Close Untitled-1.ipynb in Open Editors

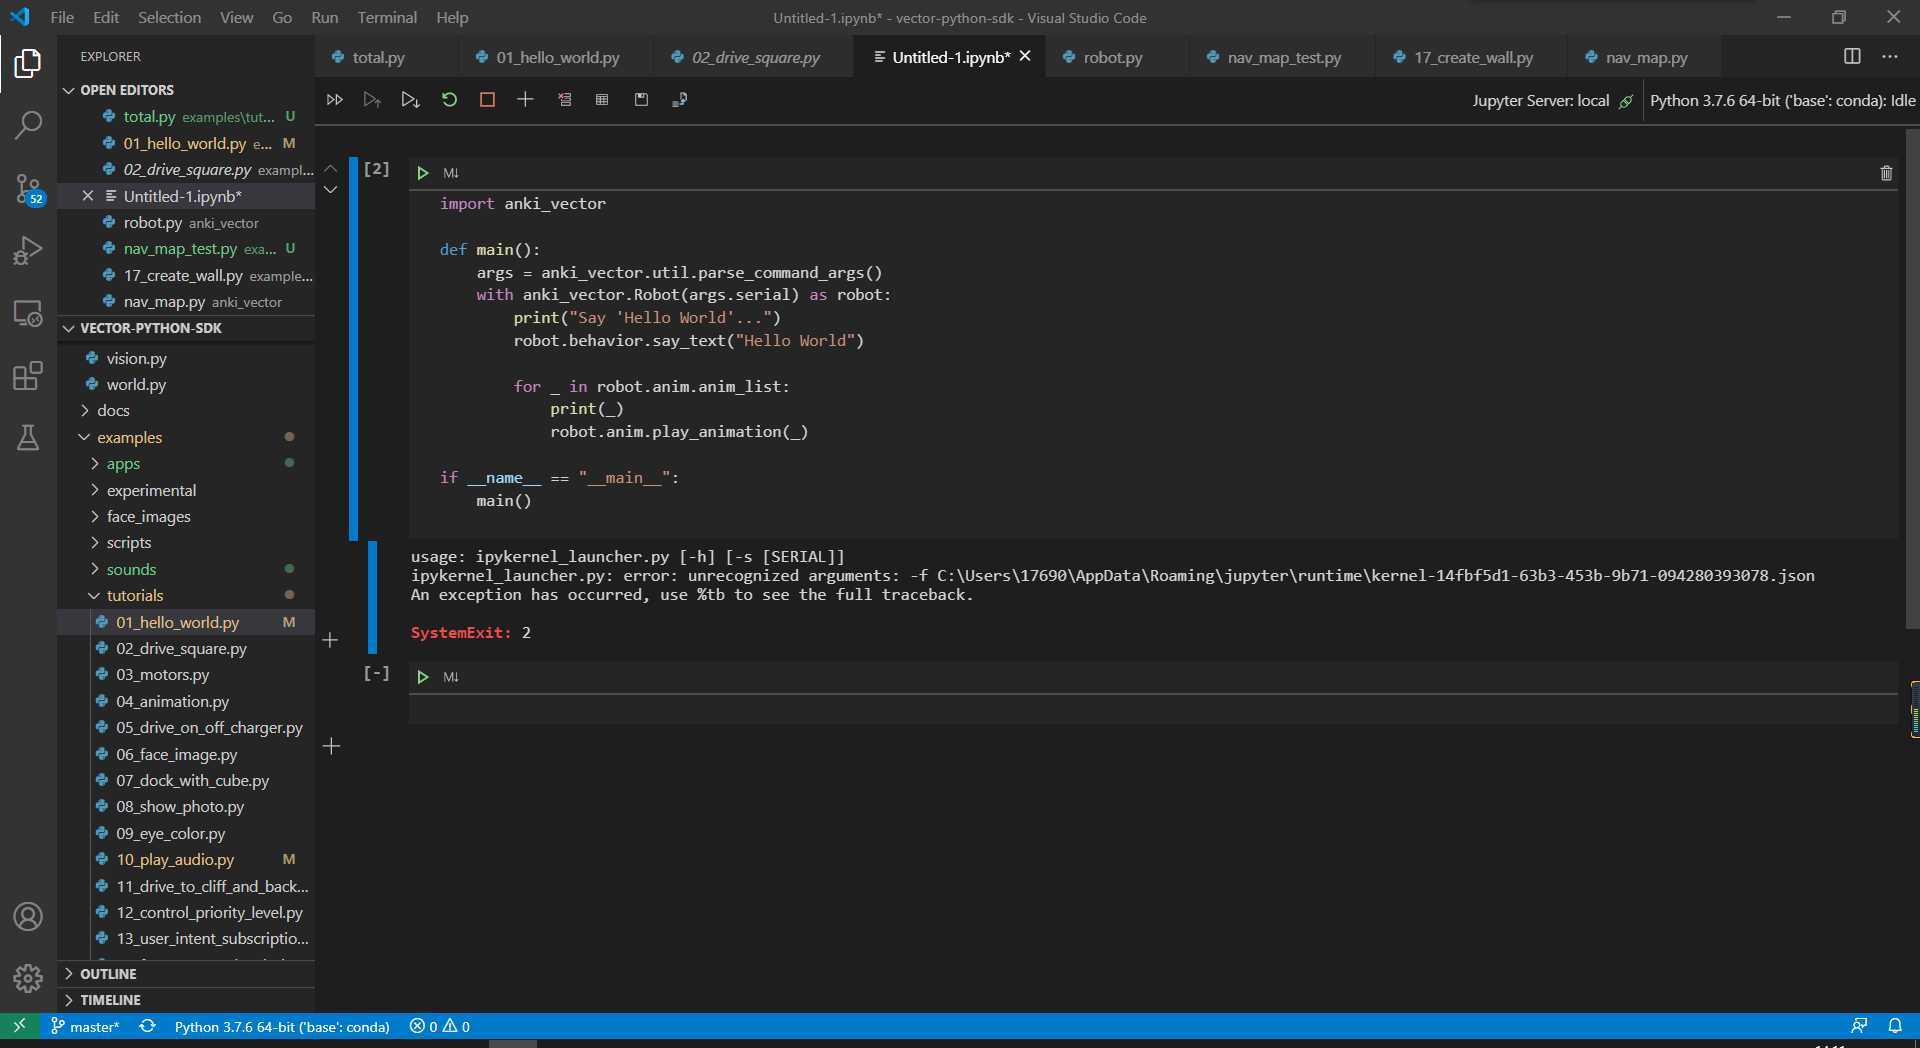88,196
